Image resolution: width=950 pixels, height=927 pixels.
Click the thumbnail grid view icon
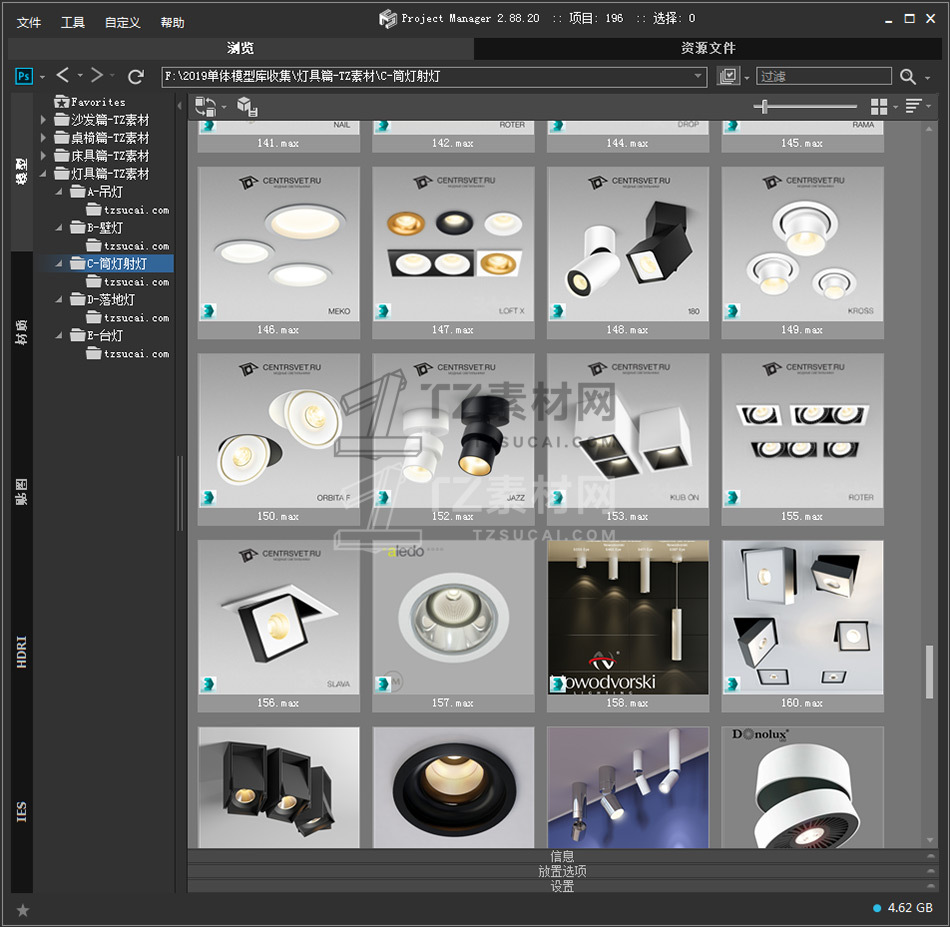coord(878,106)
